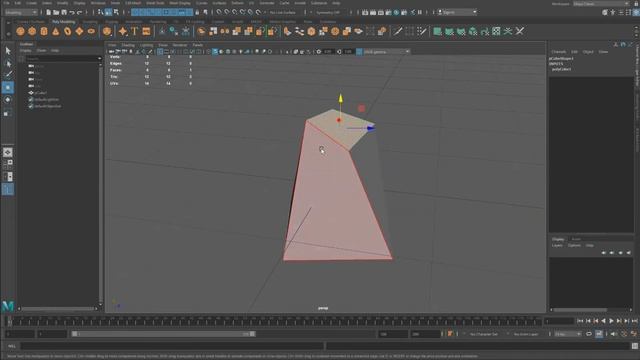Pick the Paint Selection tool in the toolbox
The image size is (640, 360).
[x=8, y=75]
